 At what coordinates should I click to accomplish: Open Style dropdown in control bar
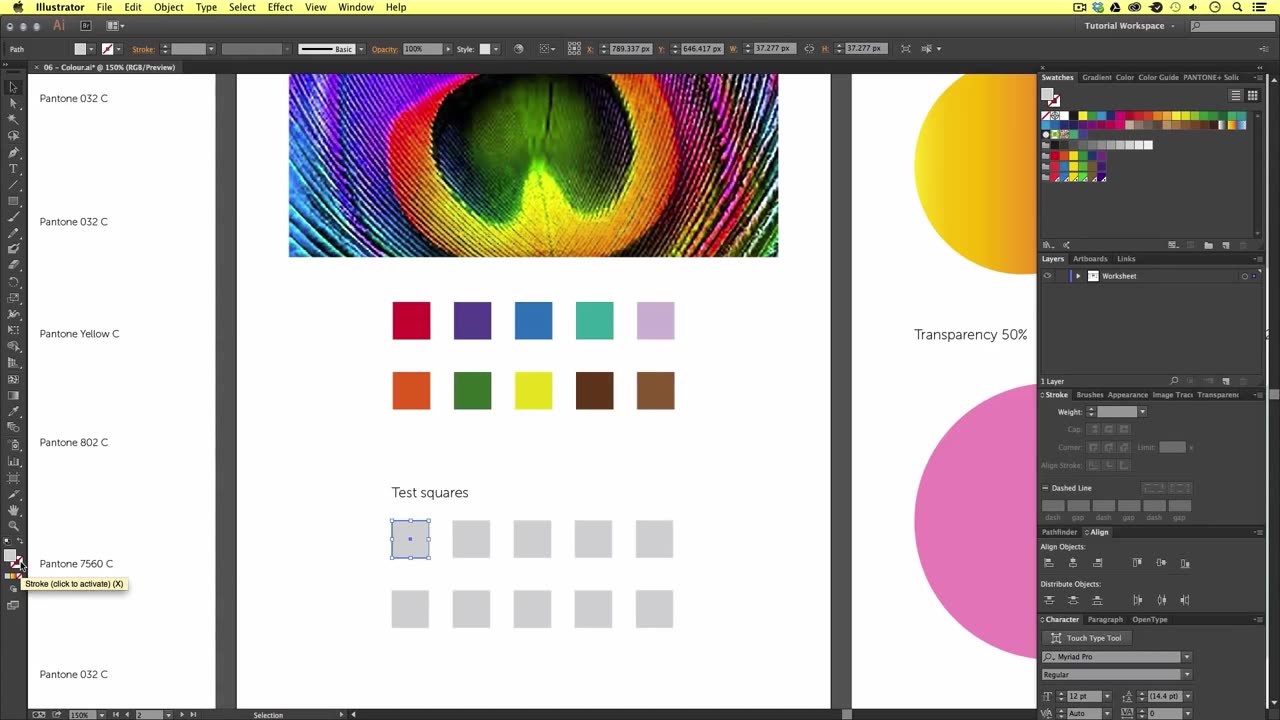pyautogui.click(x=496, y=48)
